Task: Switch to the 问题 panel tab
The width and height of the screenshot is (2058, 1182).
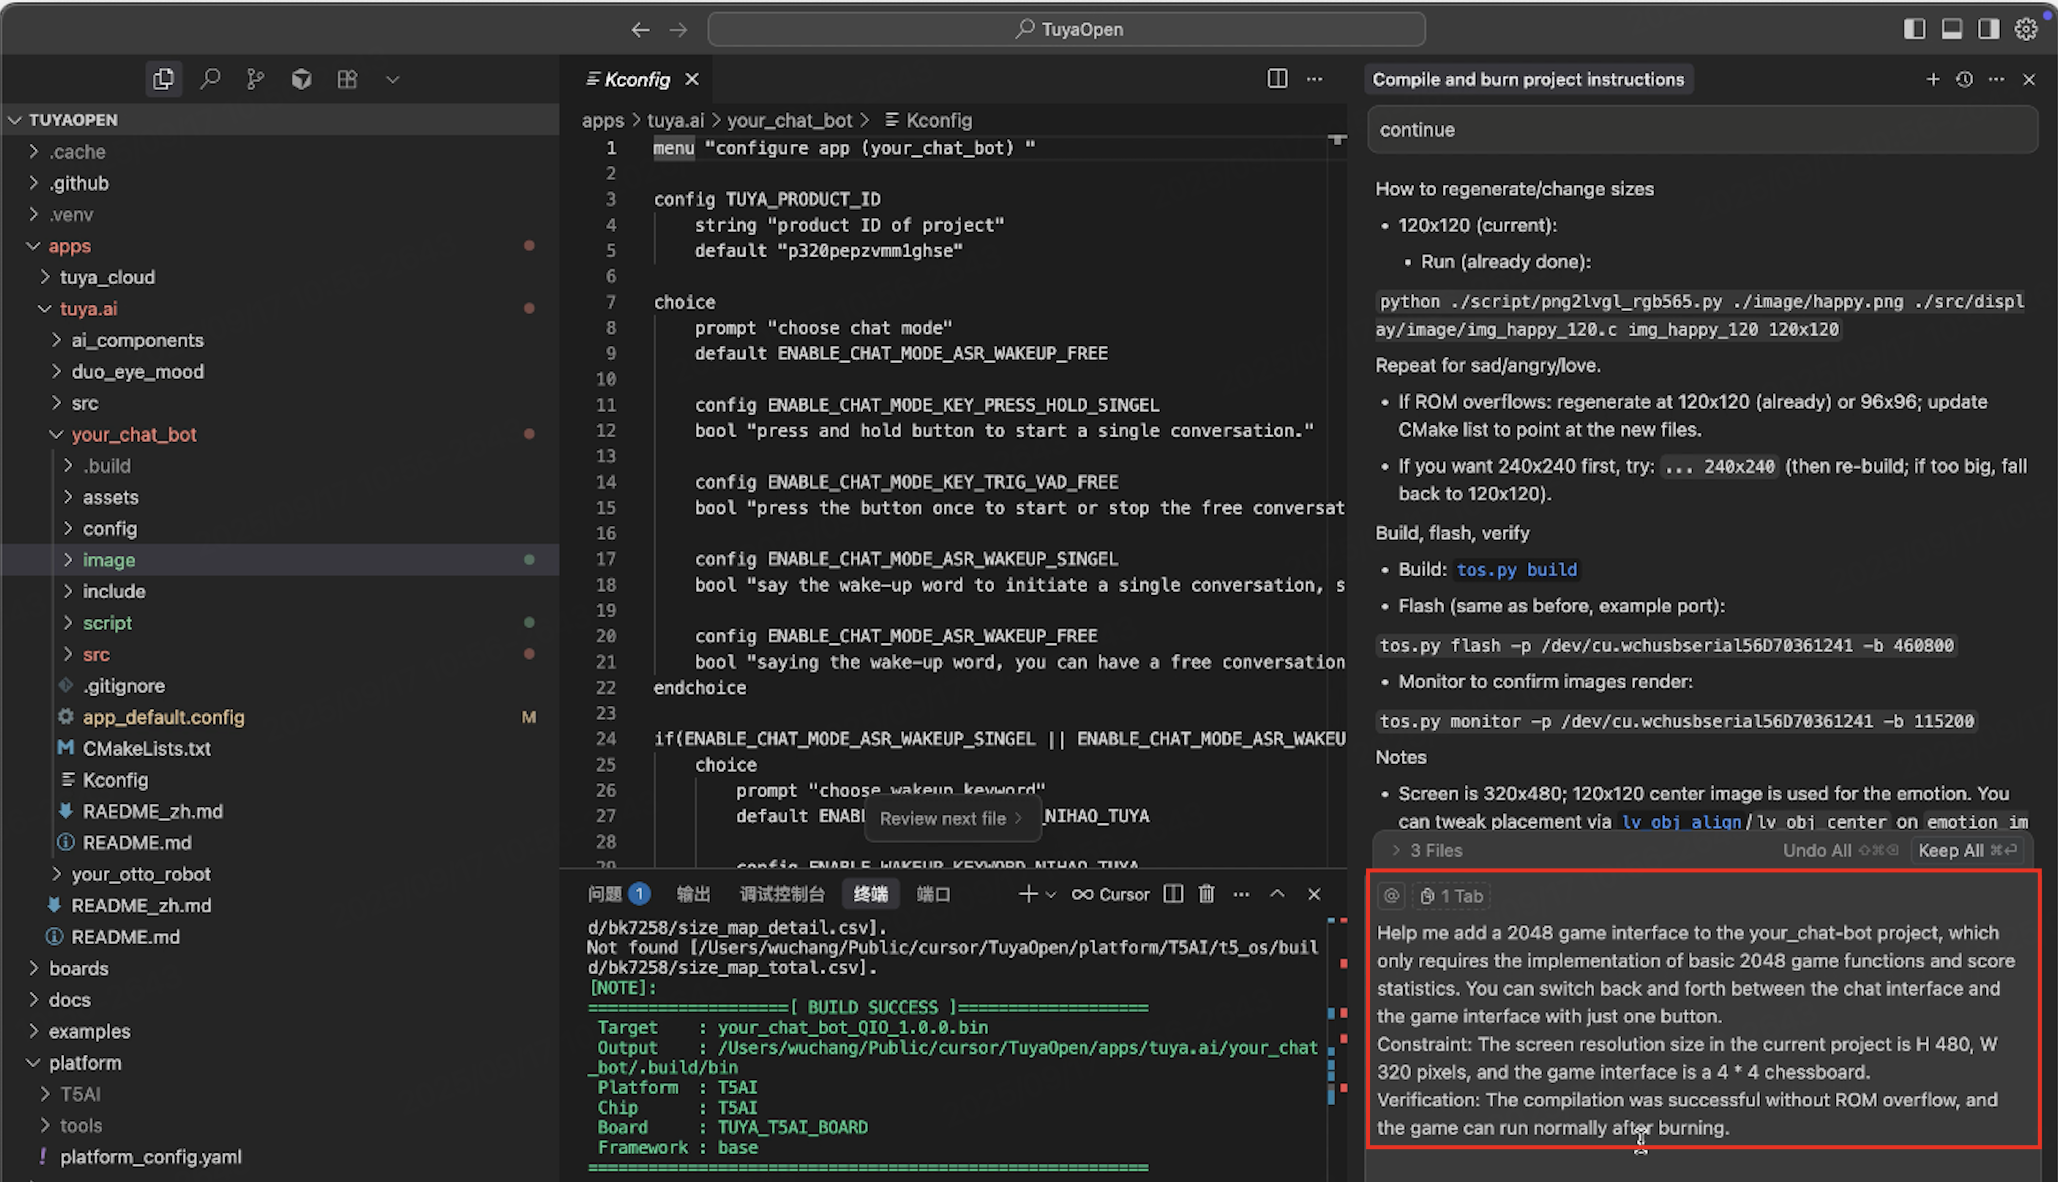Action: (606, 894)
